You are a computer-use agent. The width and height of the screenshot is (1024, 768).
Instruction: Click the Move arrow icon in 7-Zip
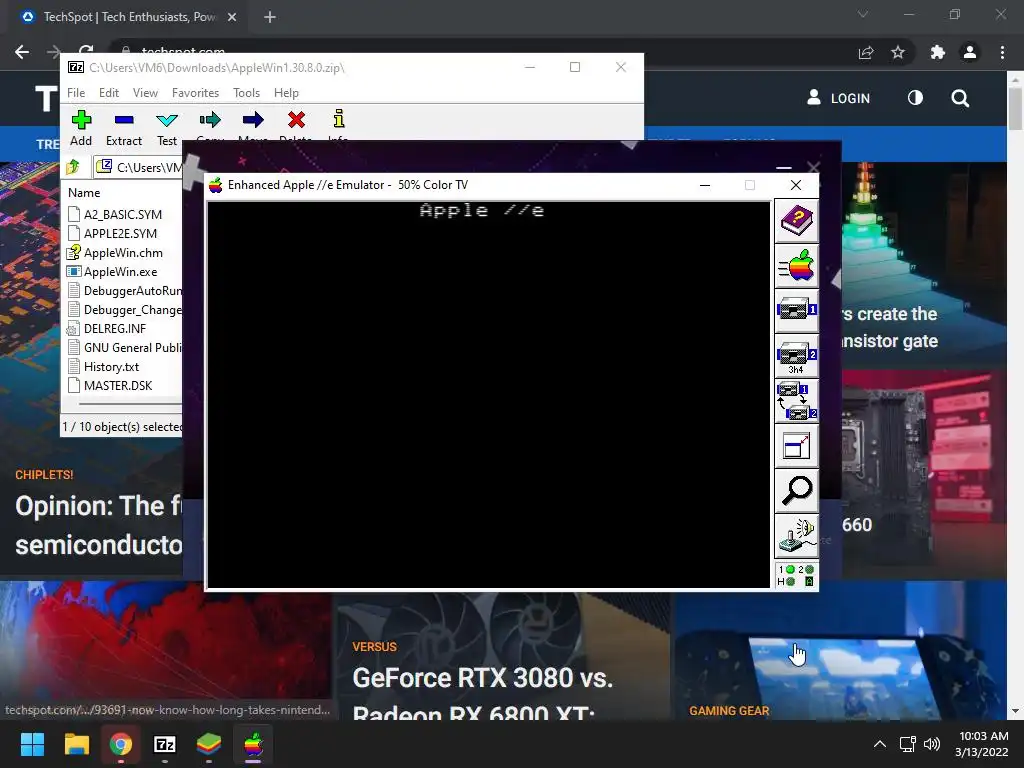click(x=253, y=120)
